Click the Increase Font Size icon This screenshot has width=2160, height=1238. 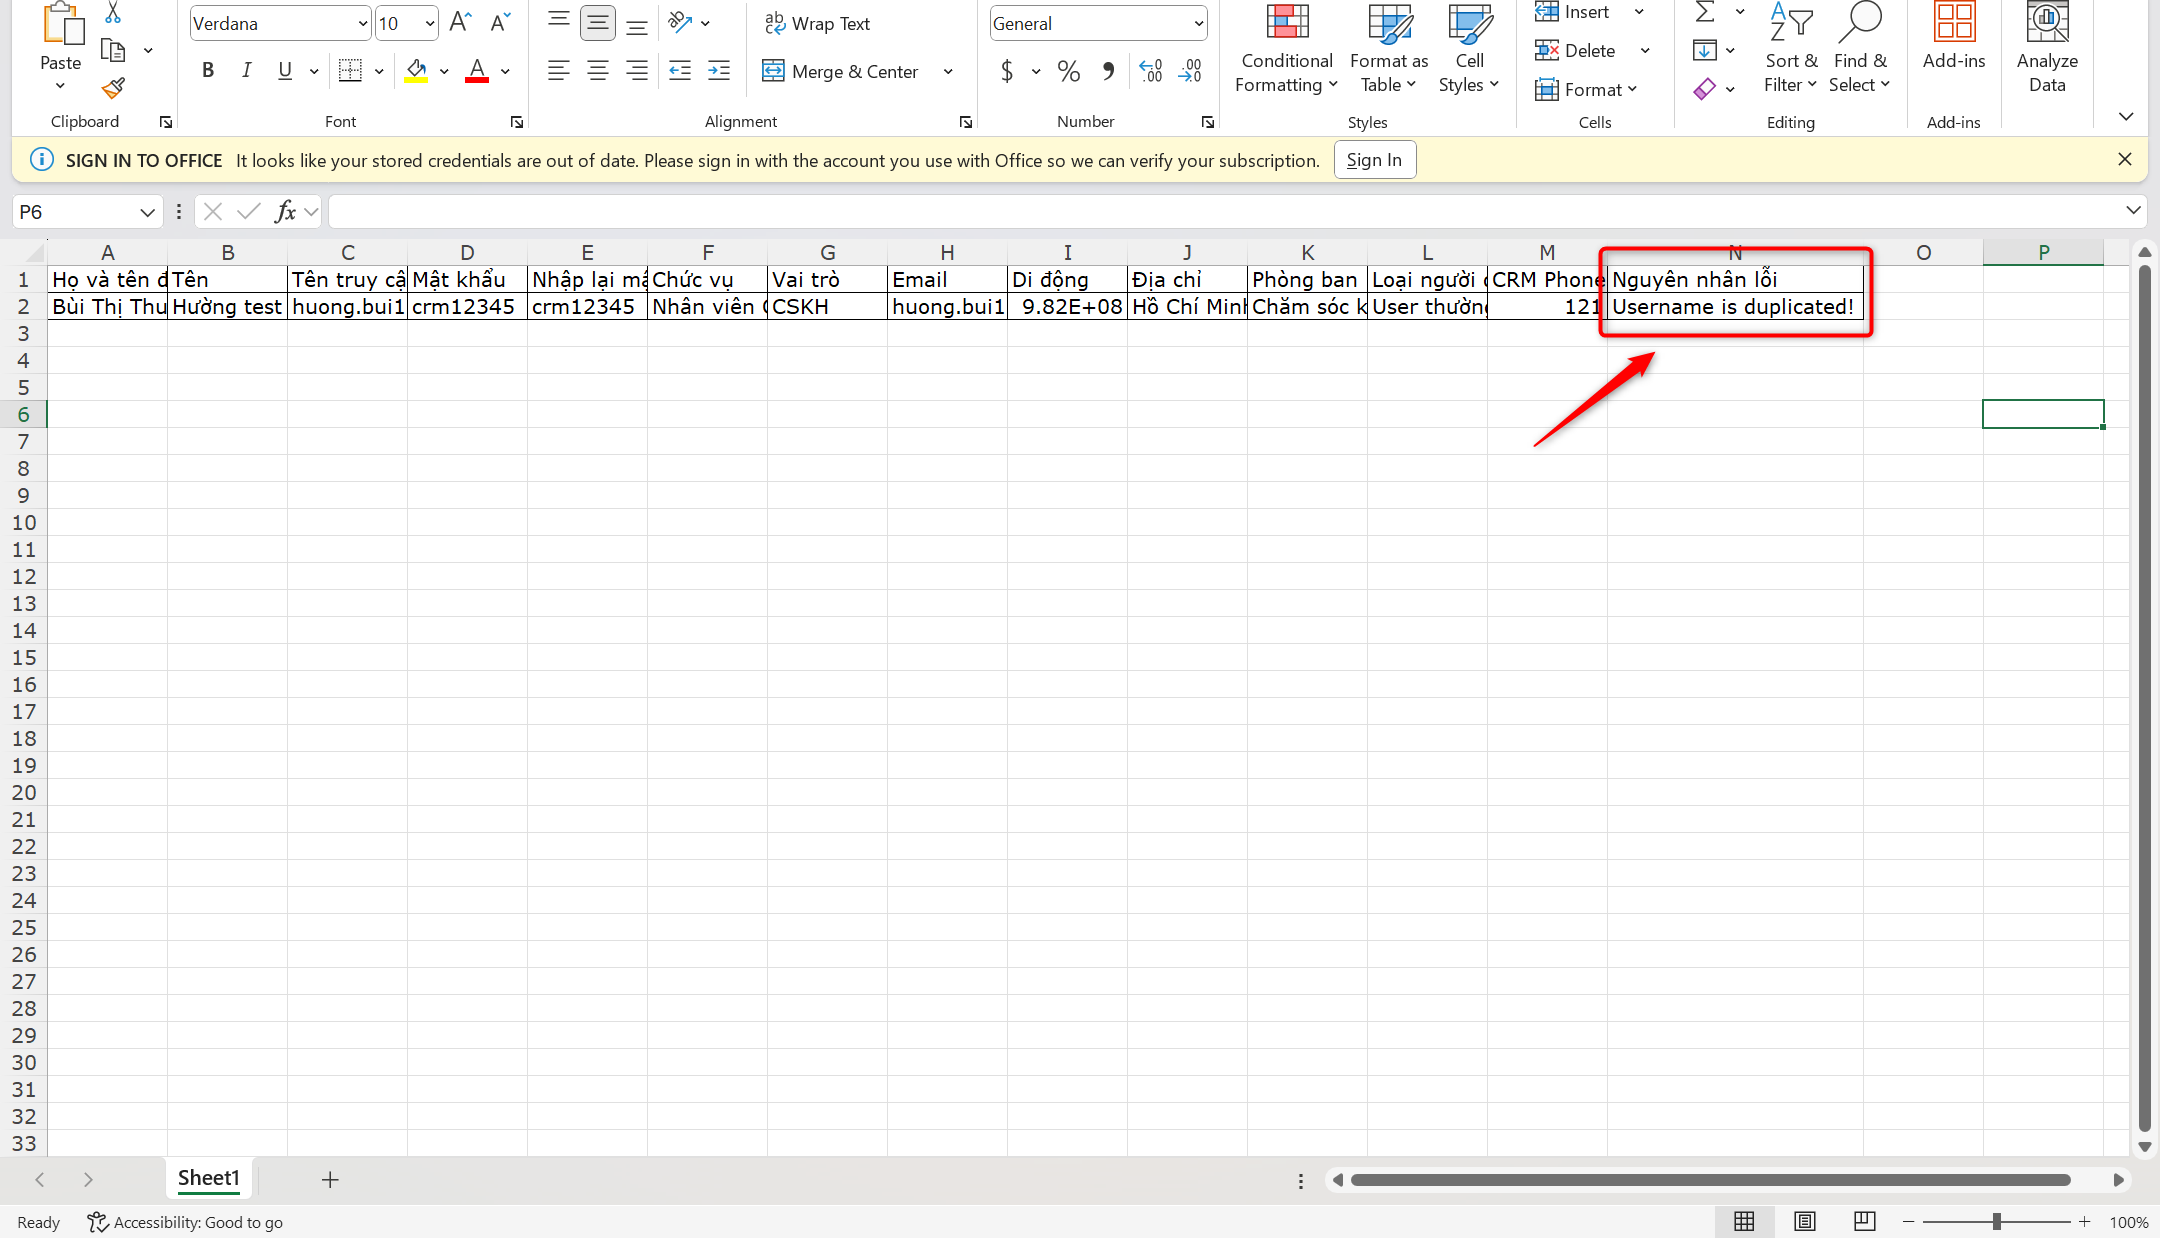click(x=460, y=23)
